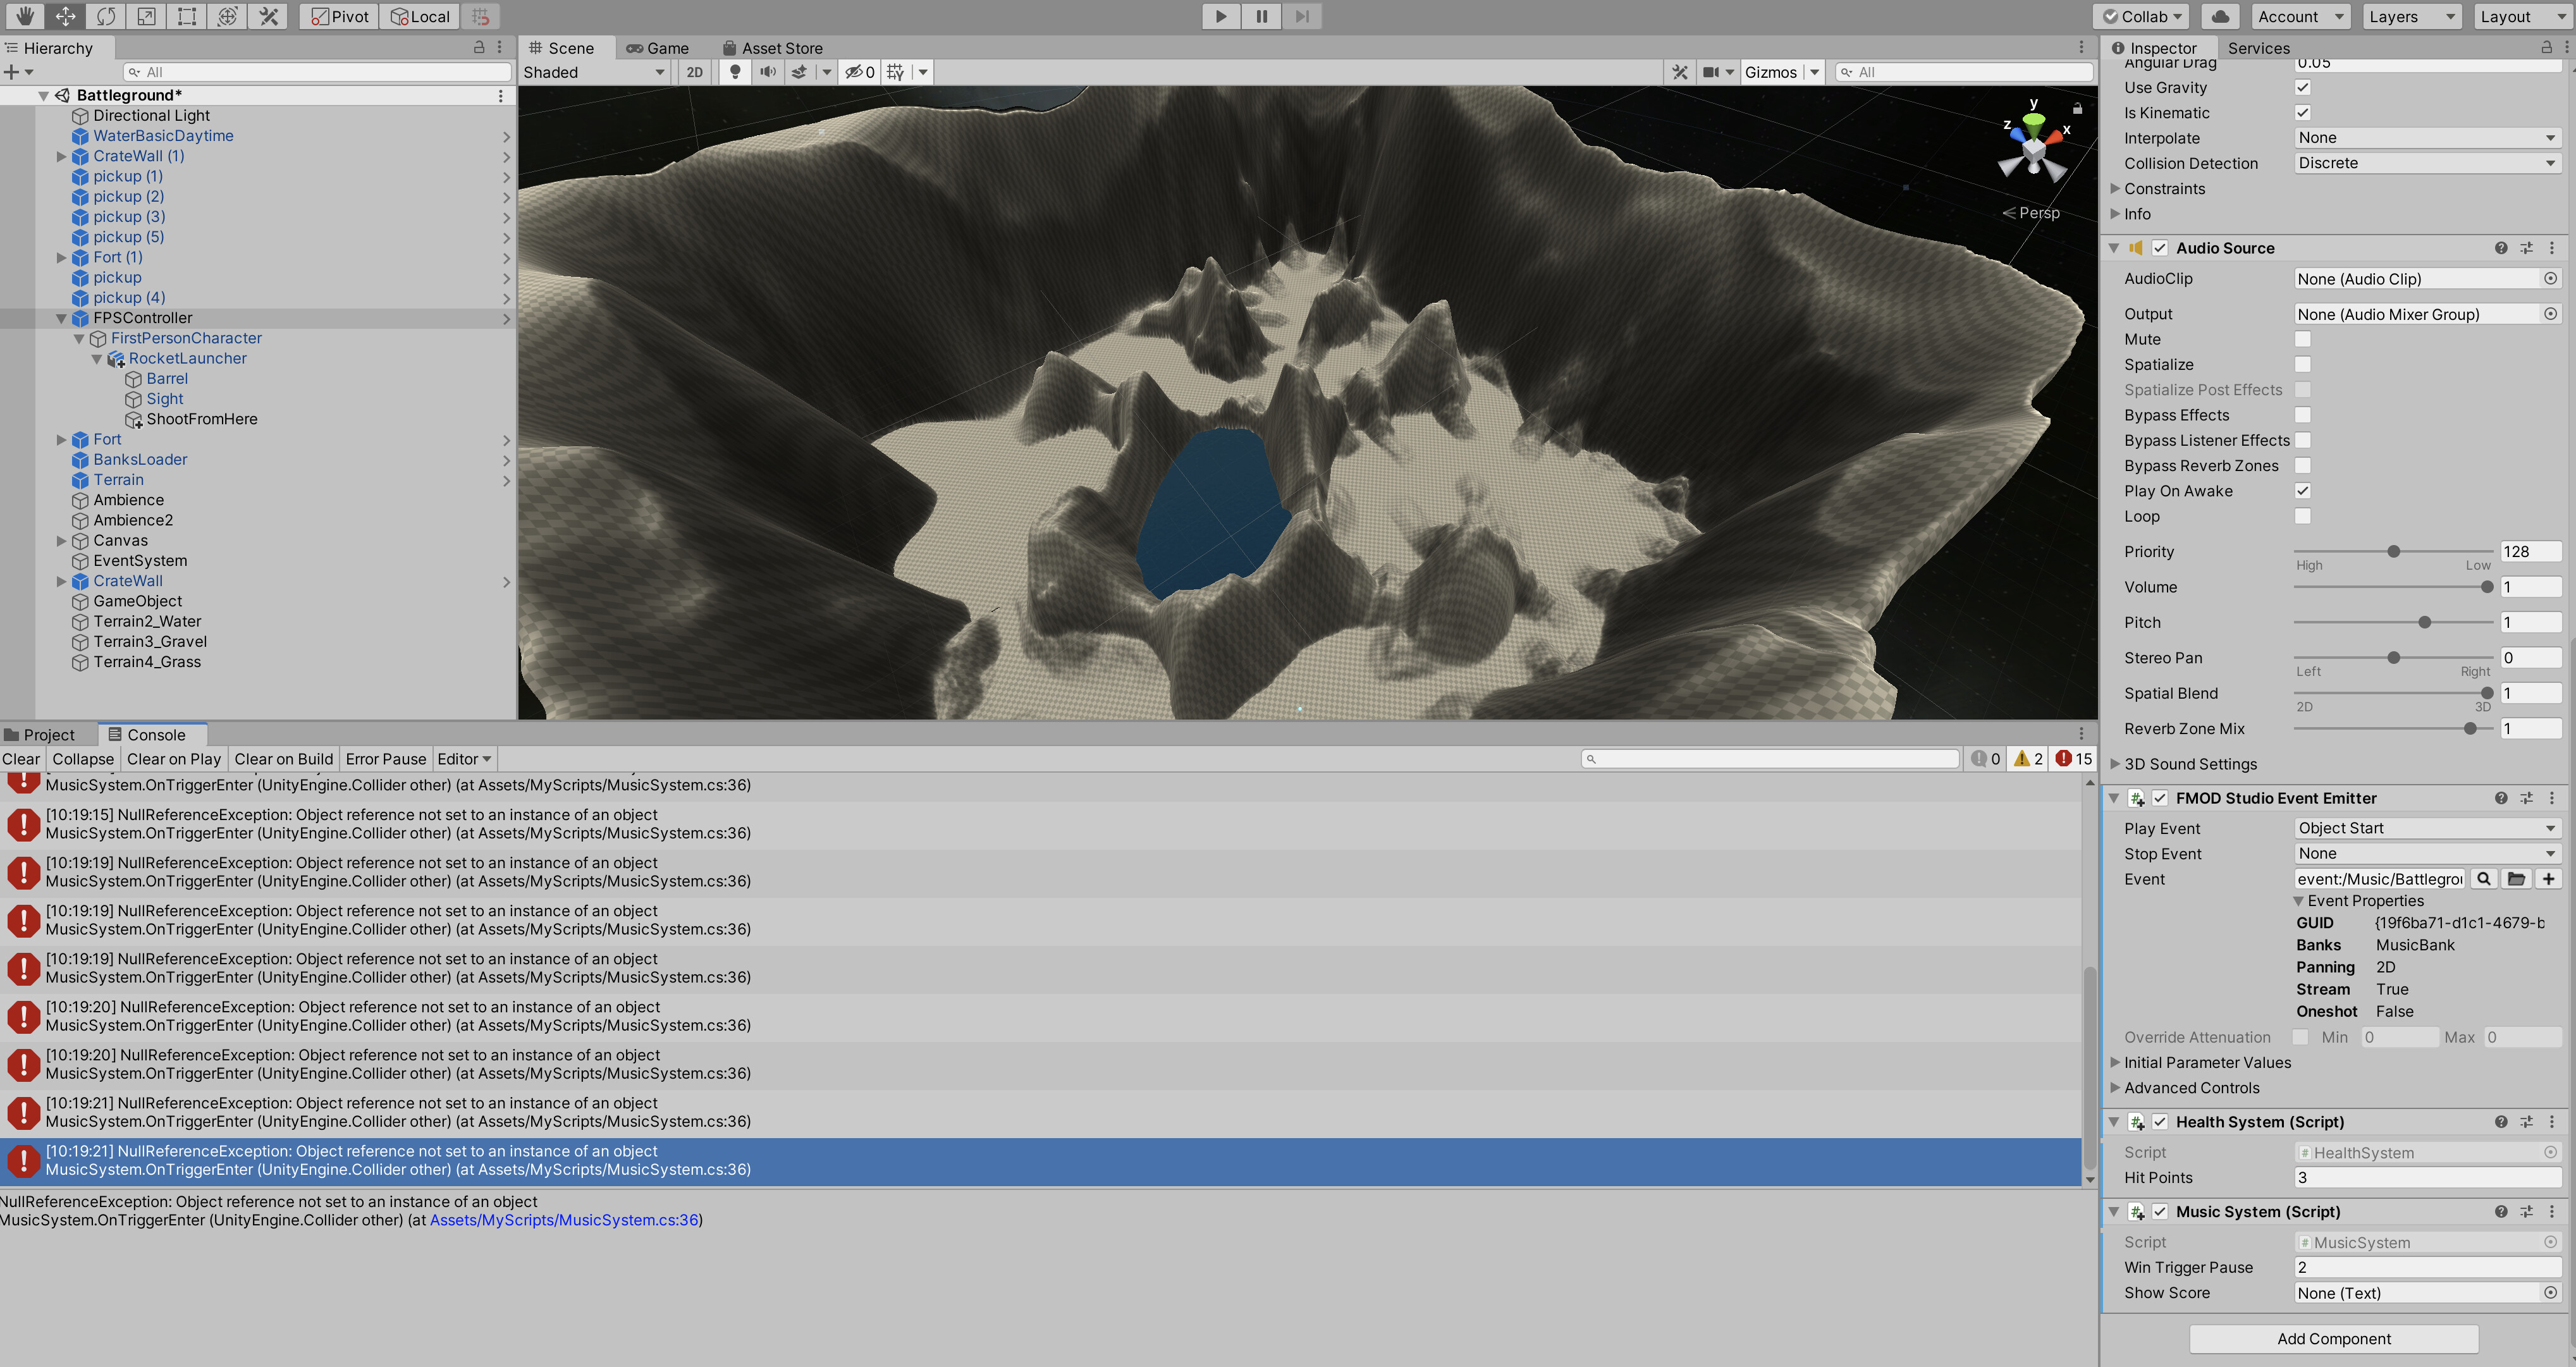The width and height of the screenshot is (2576, 1367).
Task: Click the Unity Cloud icon near Collab
Action: [x=2219, y=16]
